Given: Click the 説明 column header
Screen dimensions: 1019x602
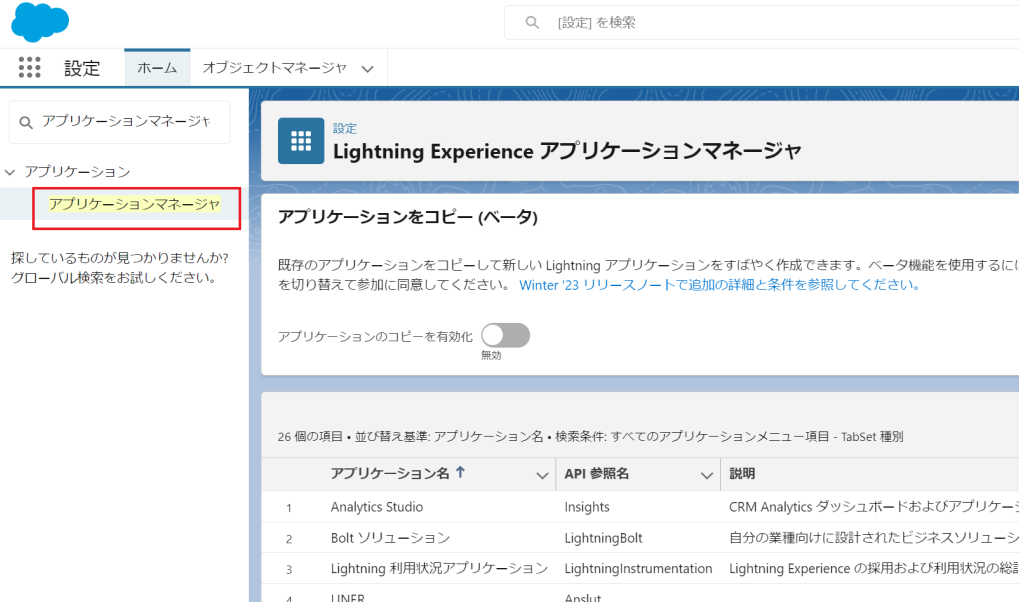Looking at the screenshot, I should coord(742,474).
